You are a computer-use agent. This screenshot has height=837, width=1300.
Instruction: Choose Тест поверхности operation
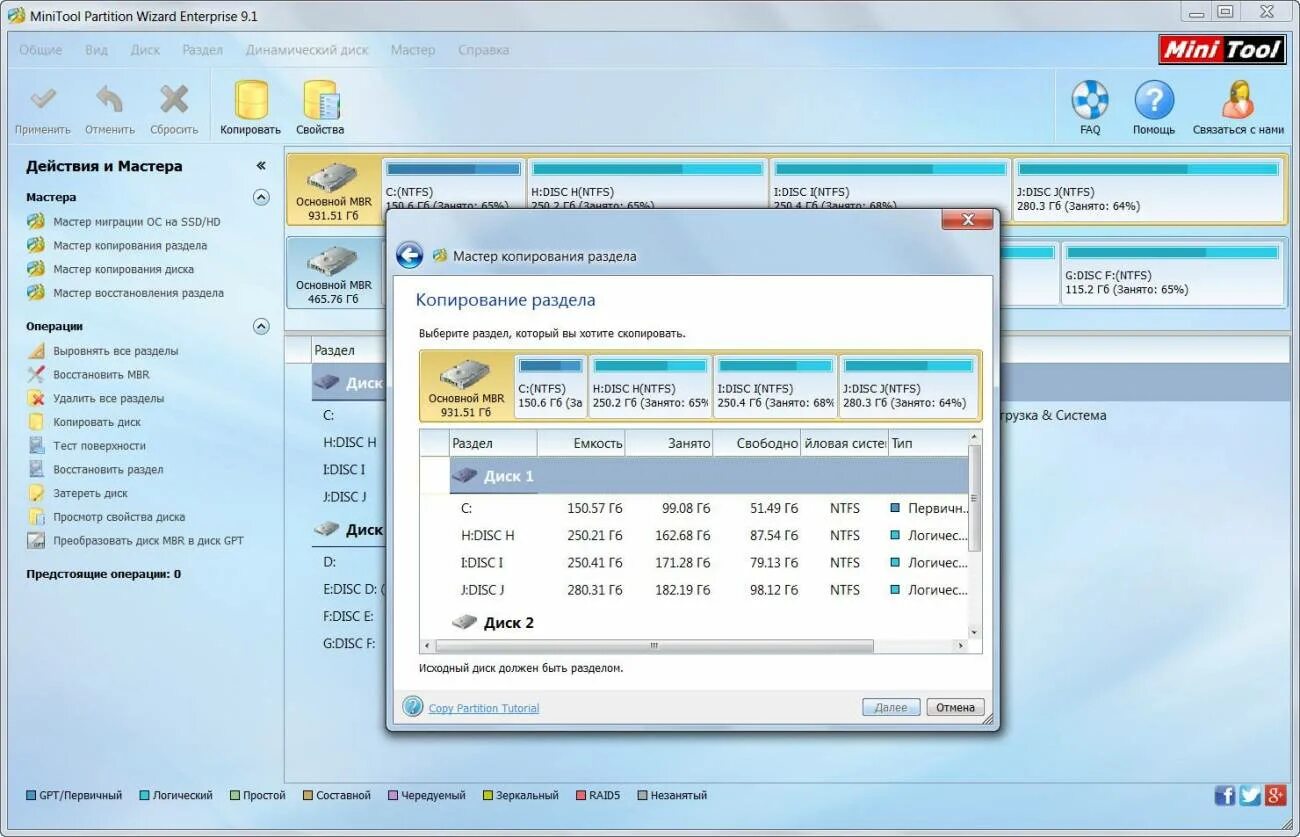pos(99,446)
